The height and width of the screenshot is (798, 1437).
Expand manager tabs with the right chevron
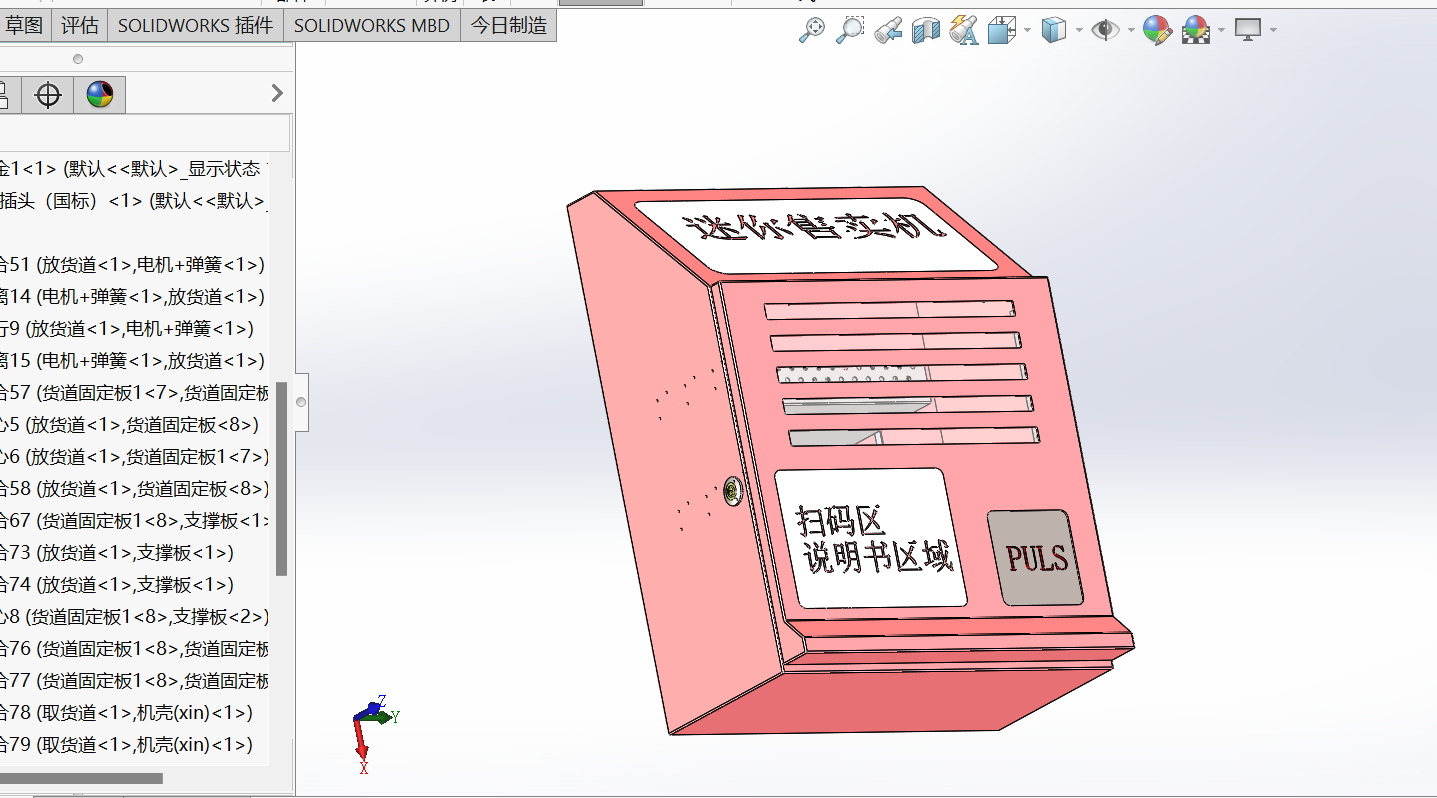[277, 94]
